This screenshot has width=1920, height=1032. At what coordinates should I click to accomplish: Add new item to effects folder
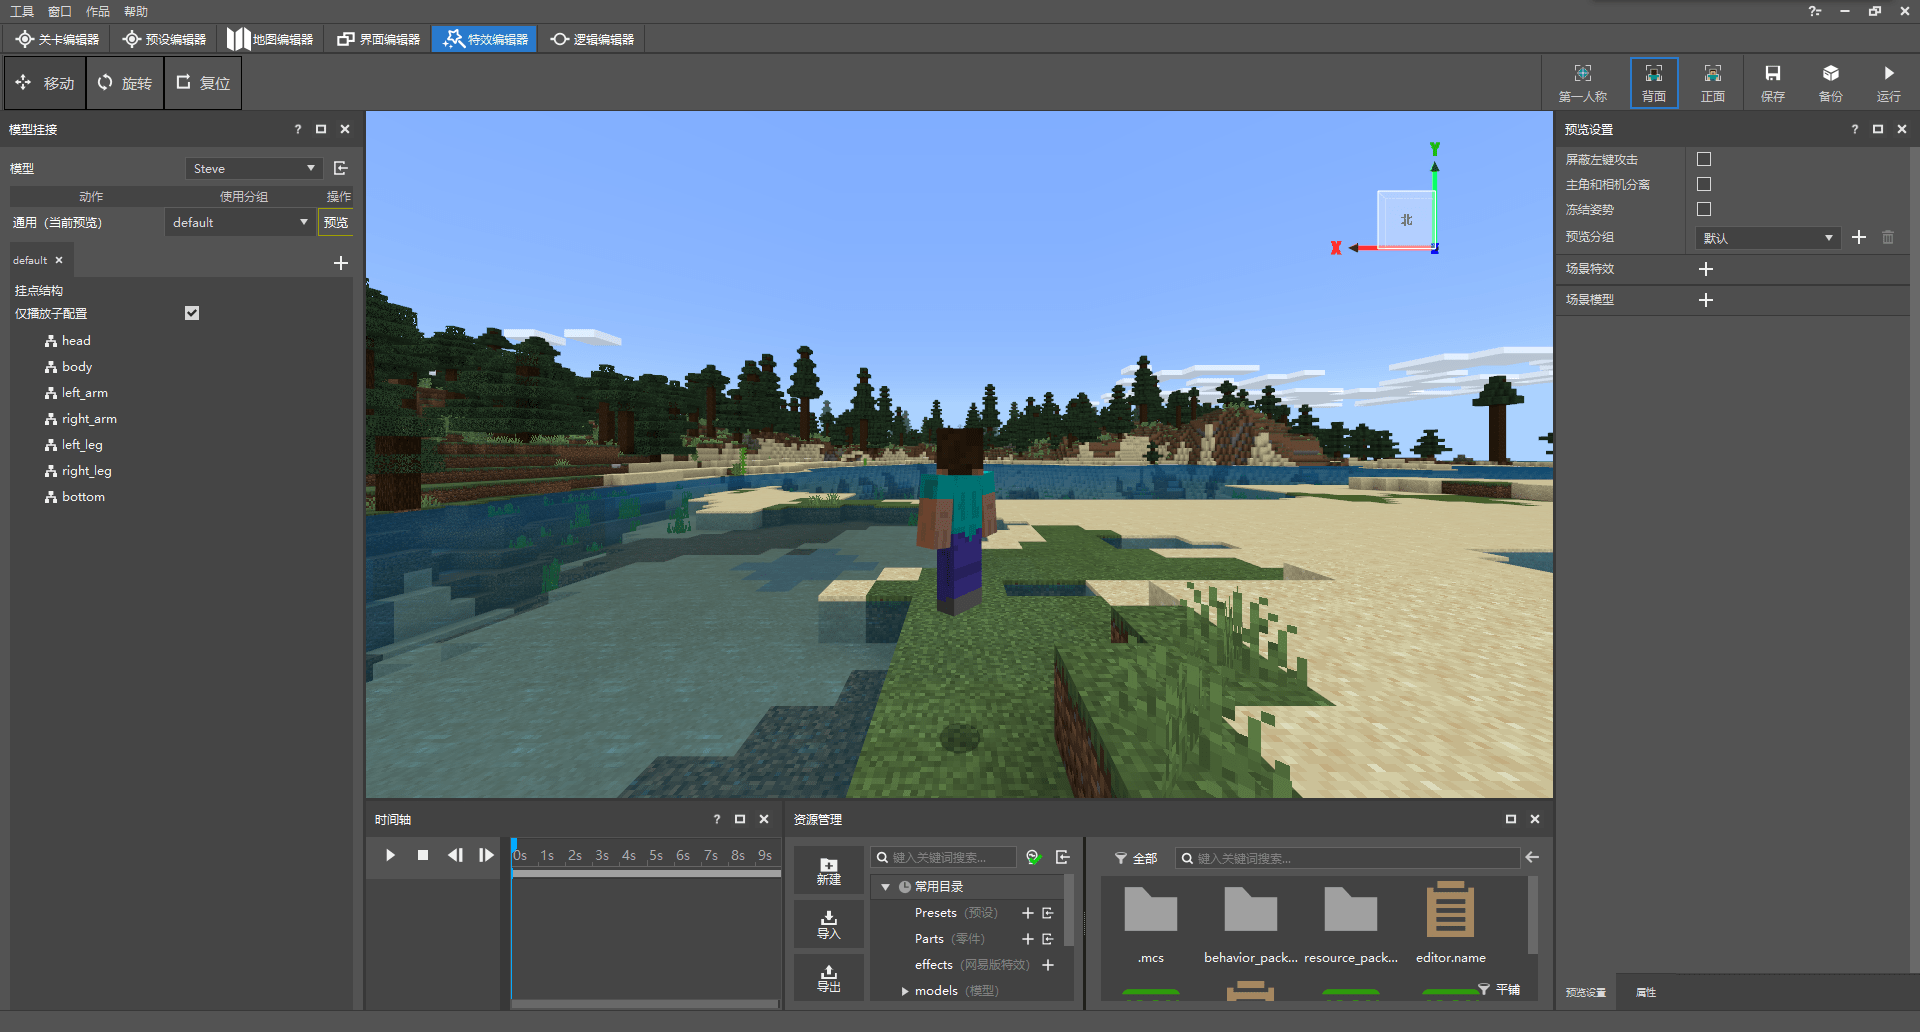pyautogui.click(x=1048, y=965)
